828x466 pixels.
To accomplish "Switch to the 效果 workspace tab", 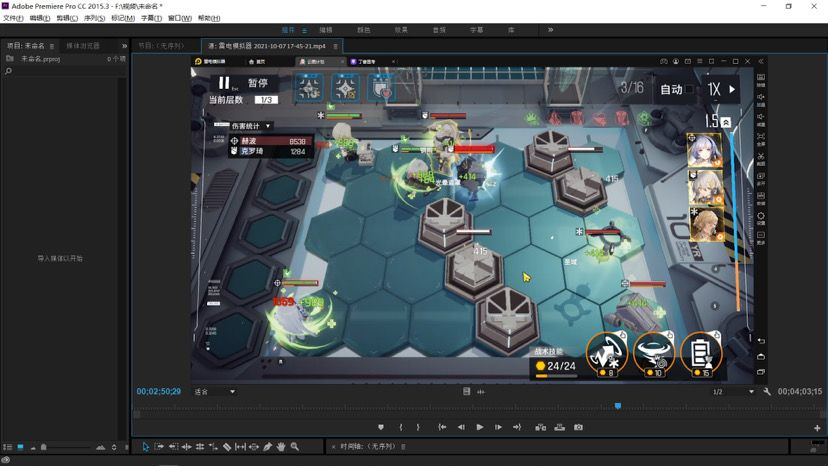I will (x=401, y=30).
